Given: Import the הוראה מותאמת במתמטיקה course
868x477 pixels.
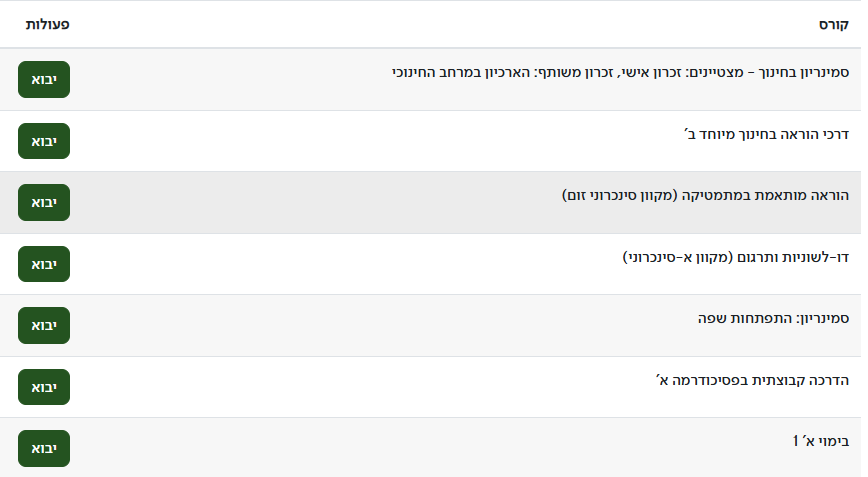Looking at the screenshot, I should (44, 202).
